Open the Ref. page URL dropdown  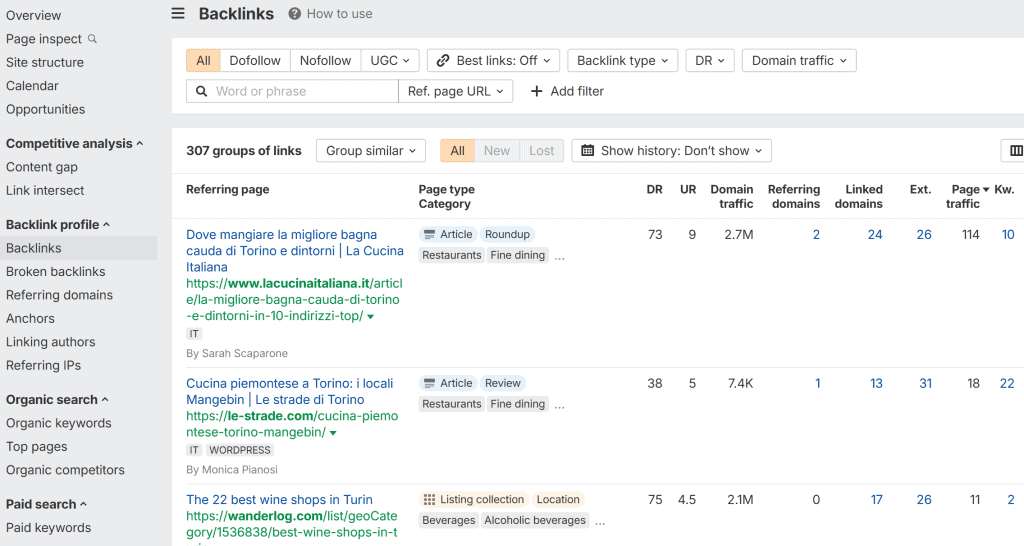(455, 91)
